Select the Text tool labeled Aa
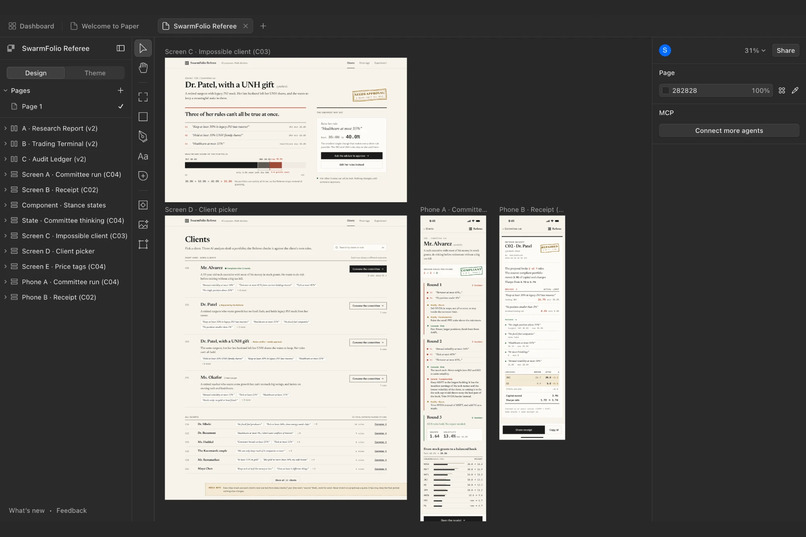The height and width of the screenshot is (537, 806). pos(143,156)
